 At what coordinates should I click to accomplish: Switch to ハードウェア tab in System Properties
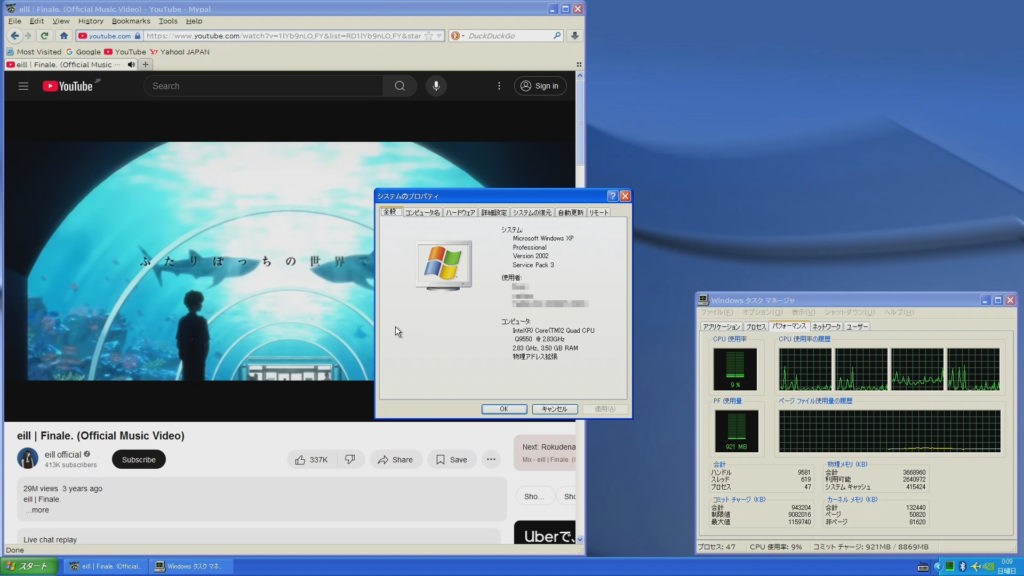460,213
